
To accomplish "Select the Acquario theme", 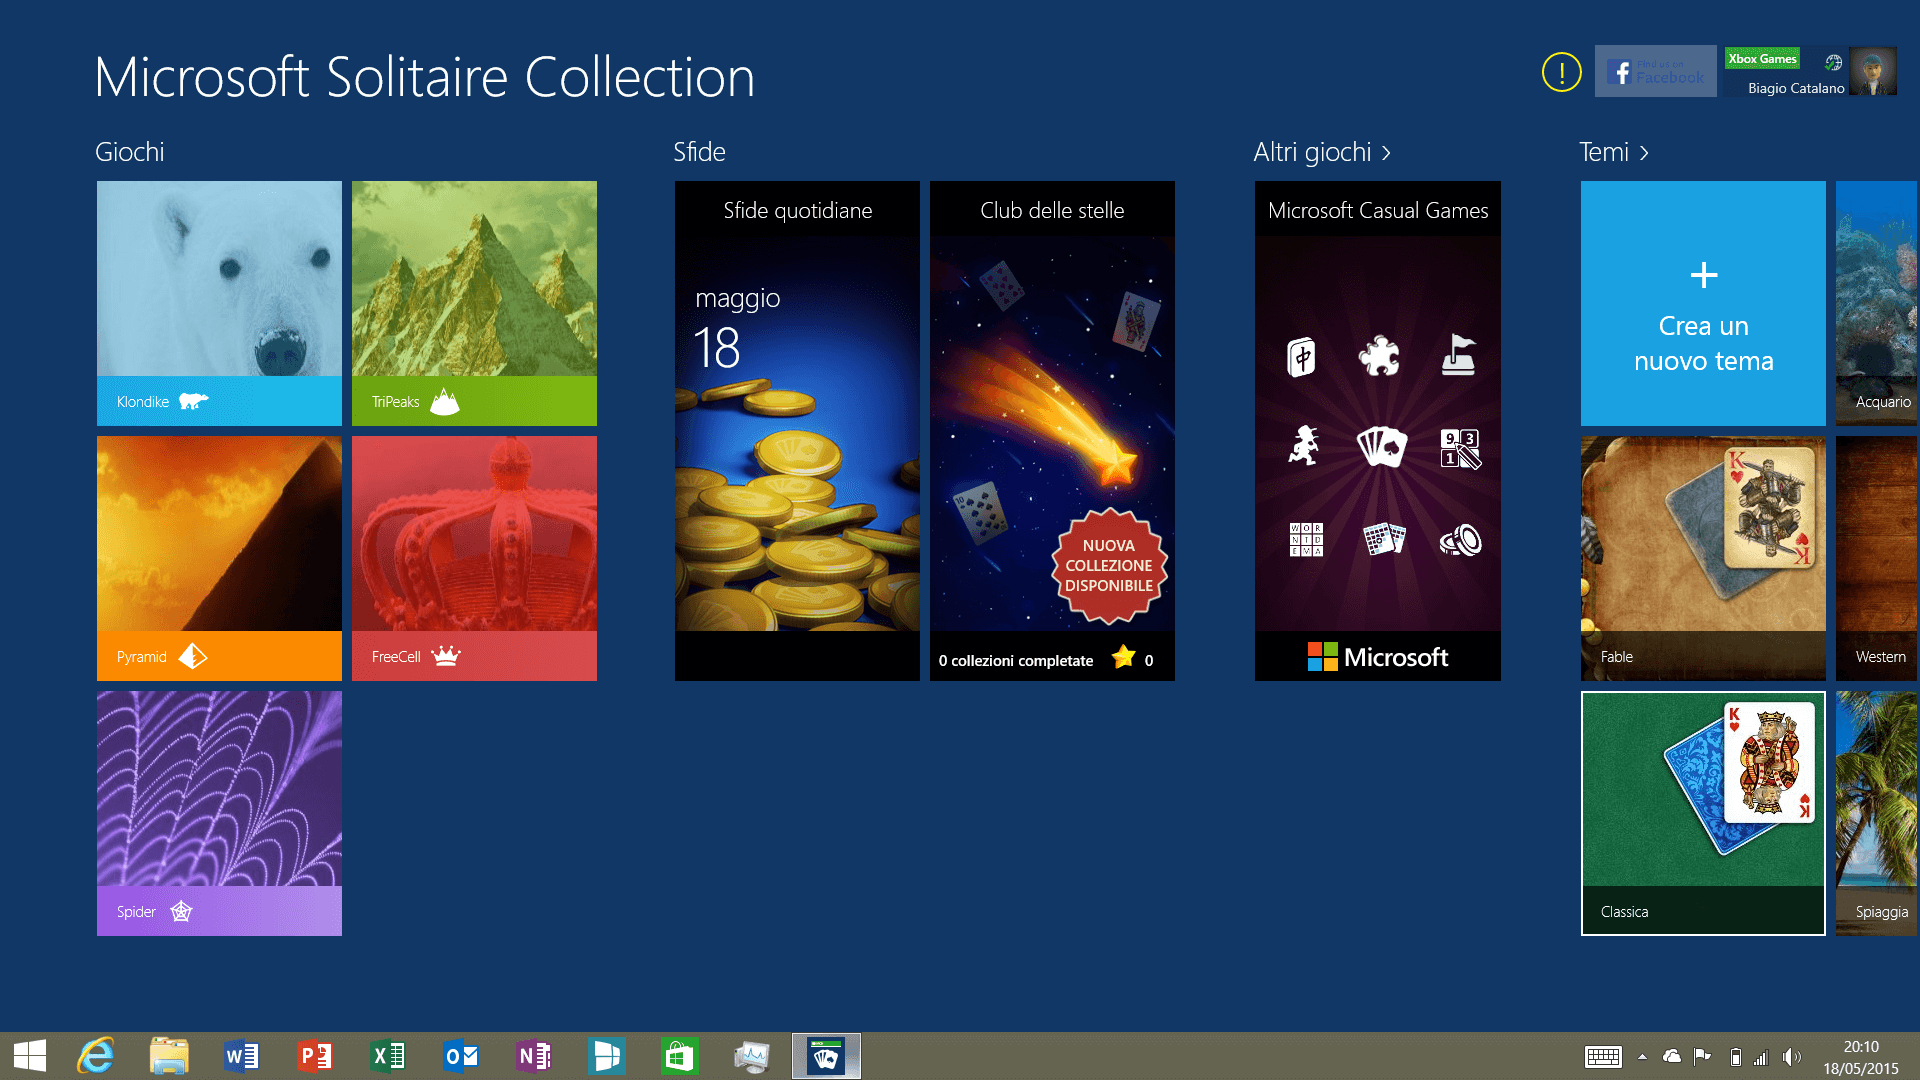I will click(x=1877, y=303).
